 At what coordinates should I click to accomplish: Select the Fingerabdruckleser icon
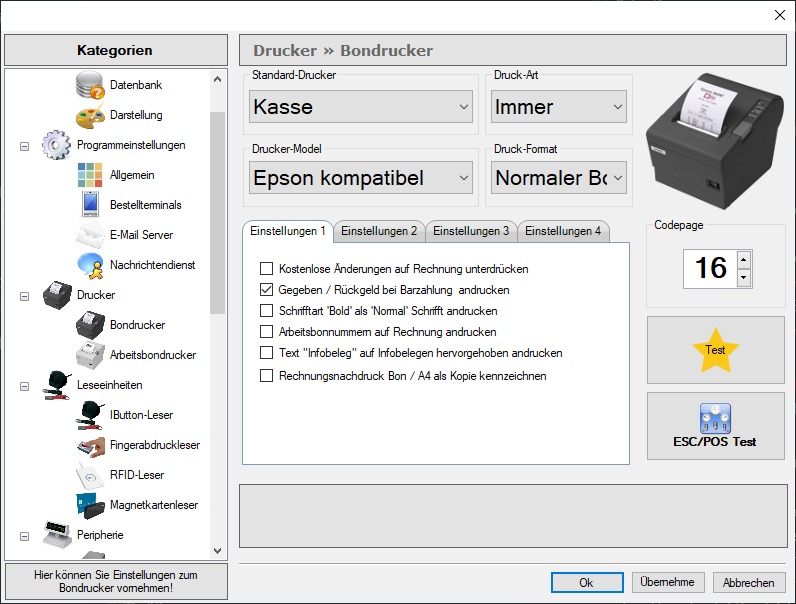coord(90,445)
